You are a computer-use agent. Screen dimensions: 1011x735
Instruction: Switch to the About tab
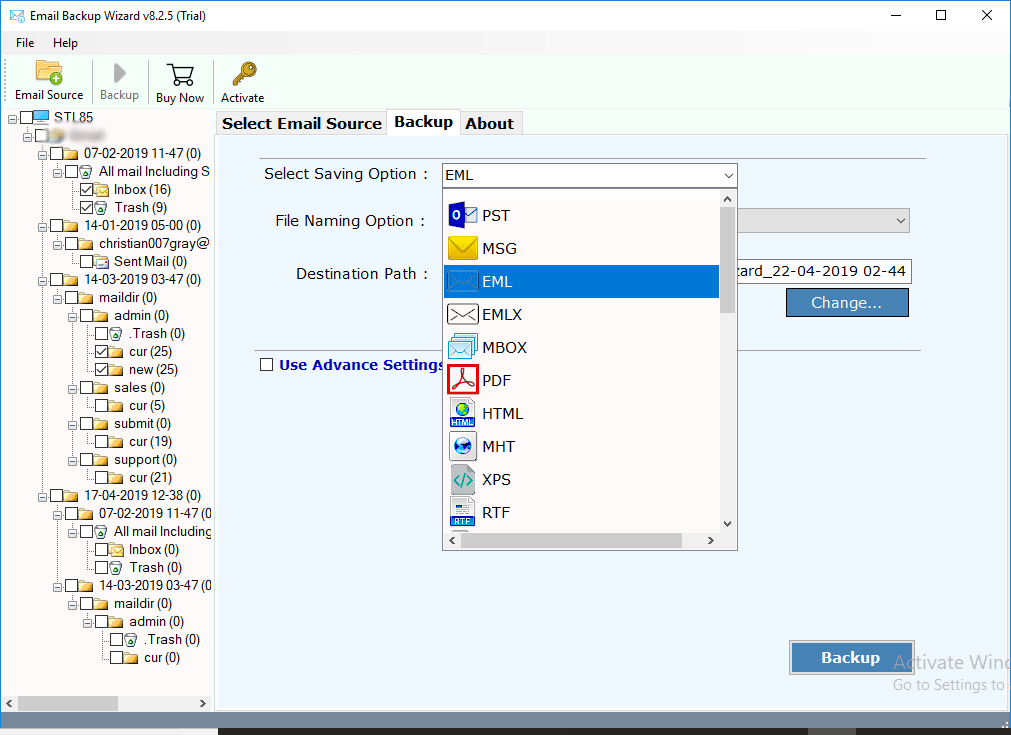pos(490,123)
